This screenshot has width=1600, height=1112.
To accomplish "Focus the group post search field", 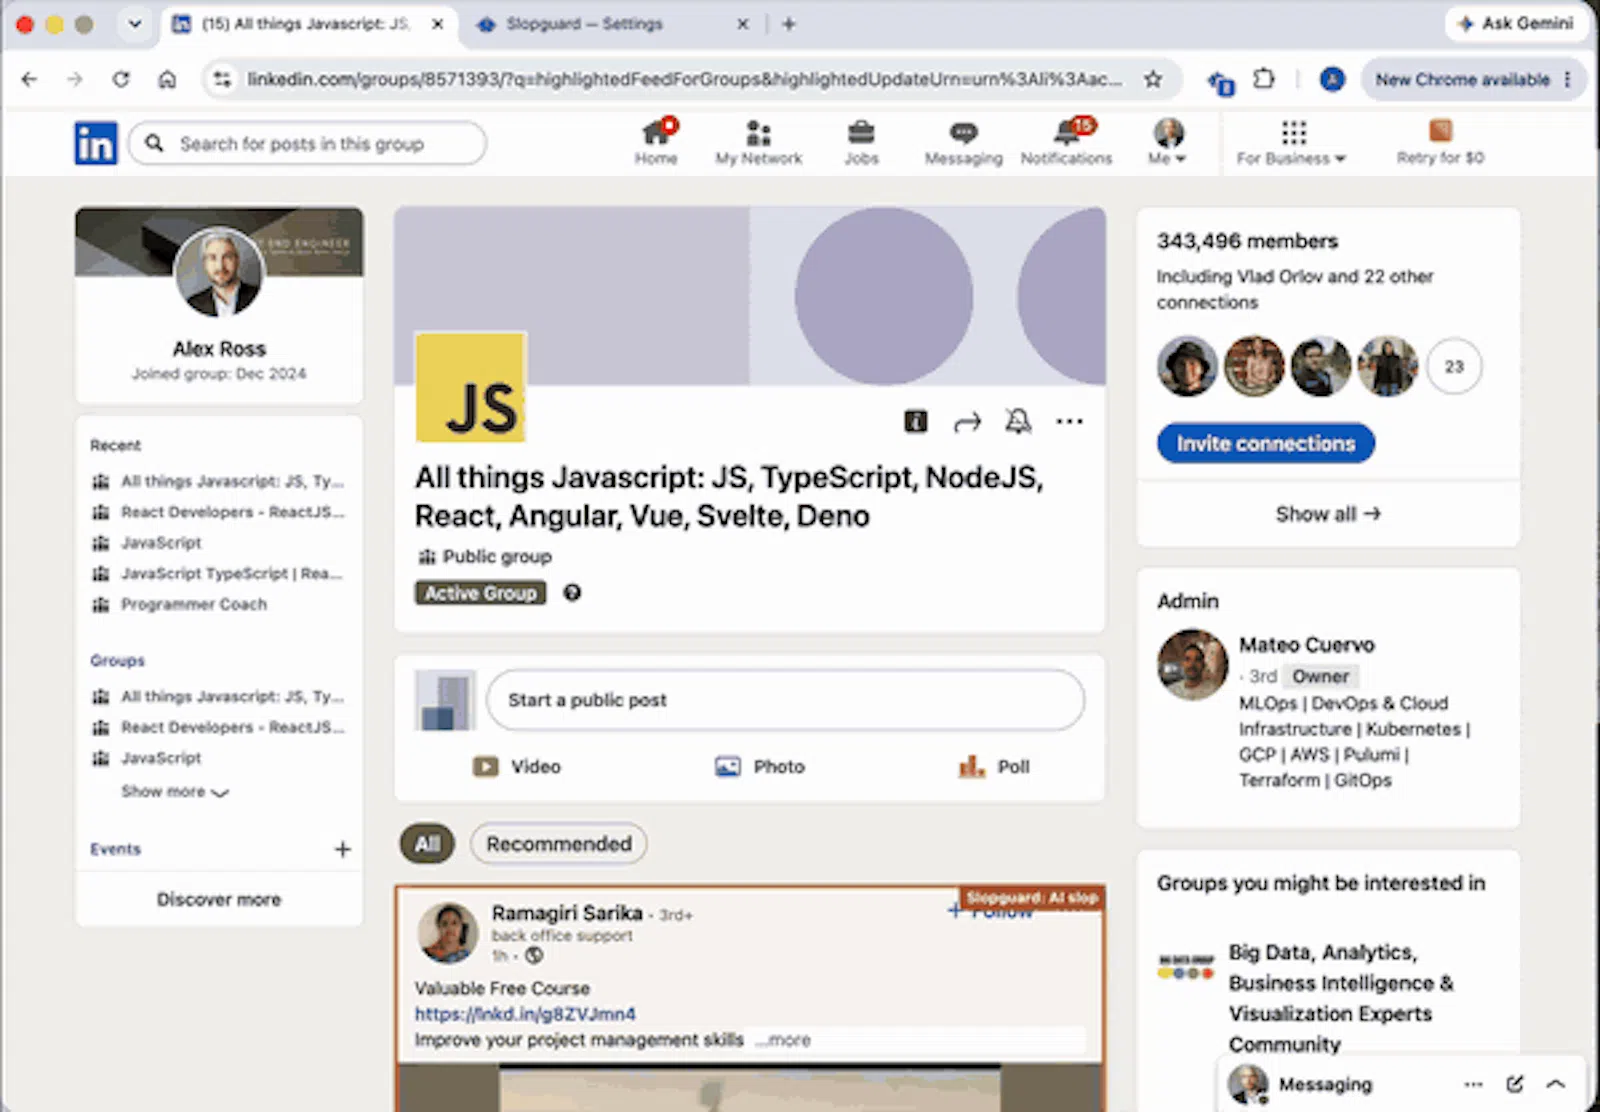I will point(308,143).
